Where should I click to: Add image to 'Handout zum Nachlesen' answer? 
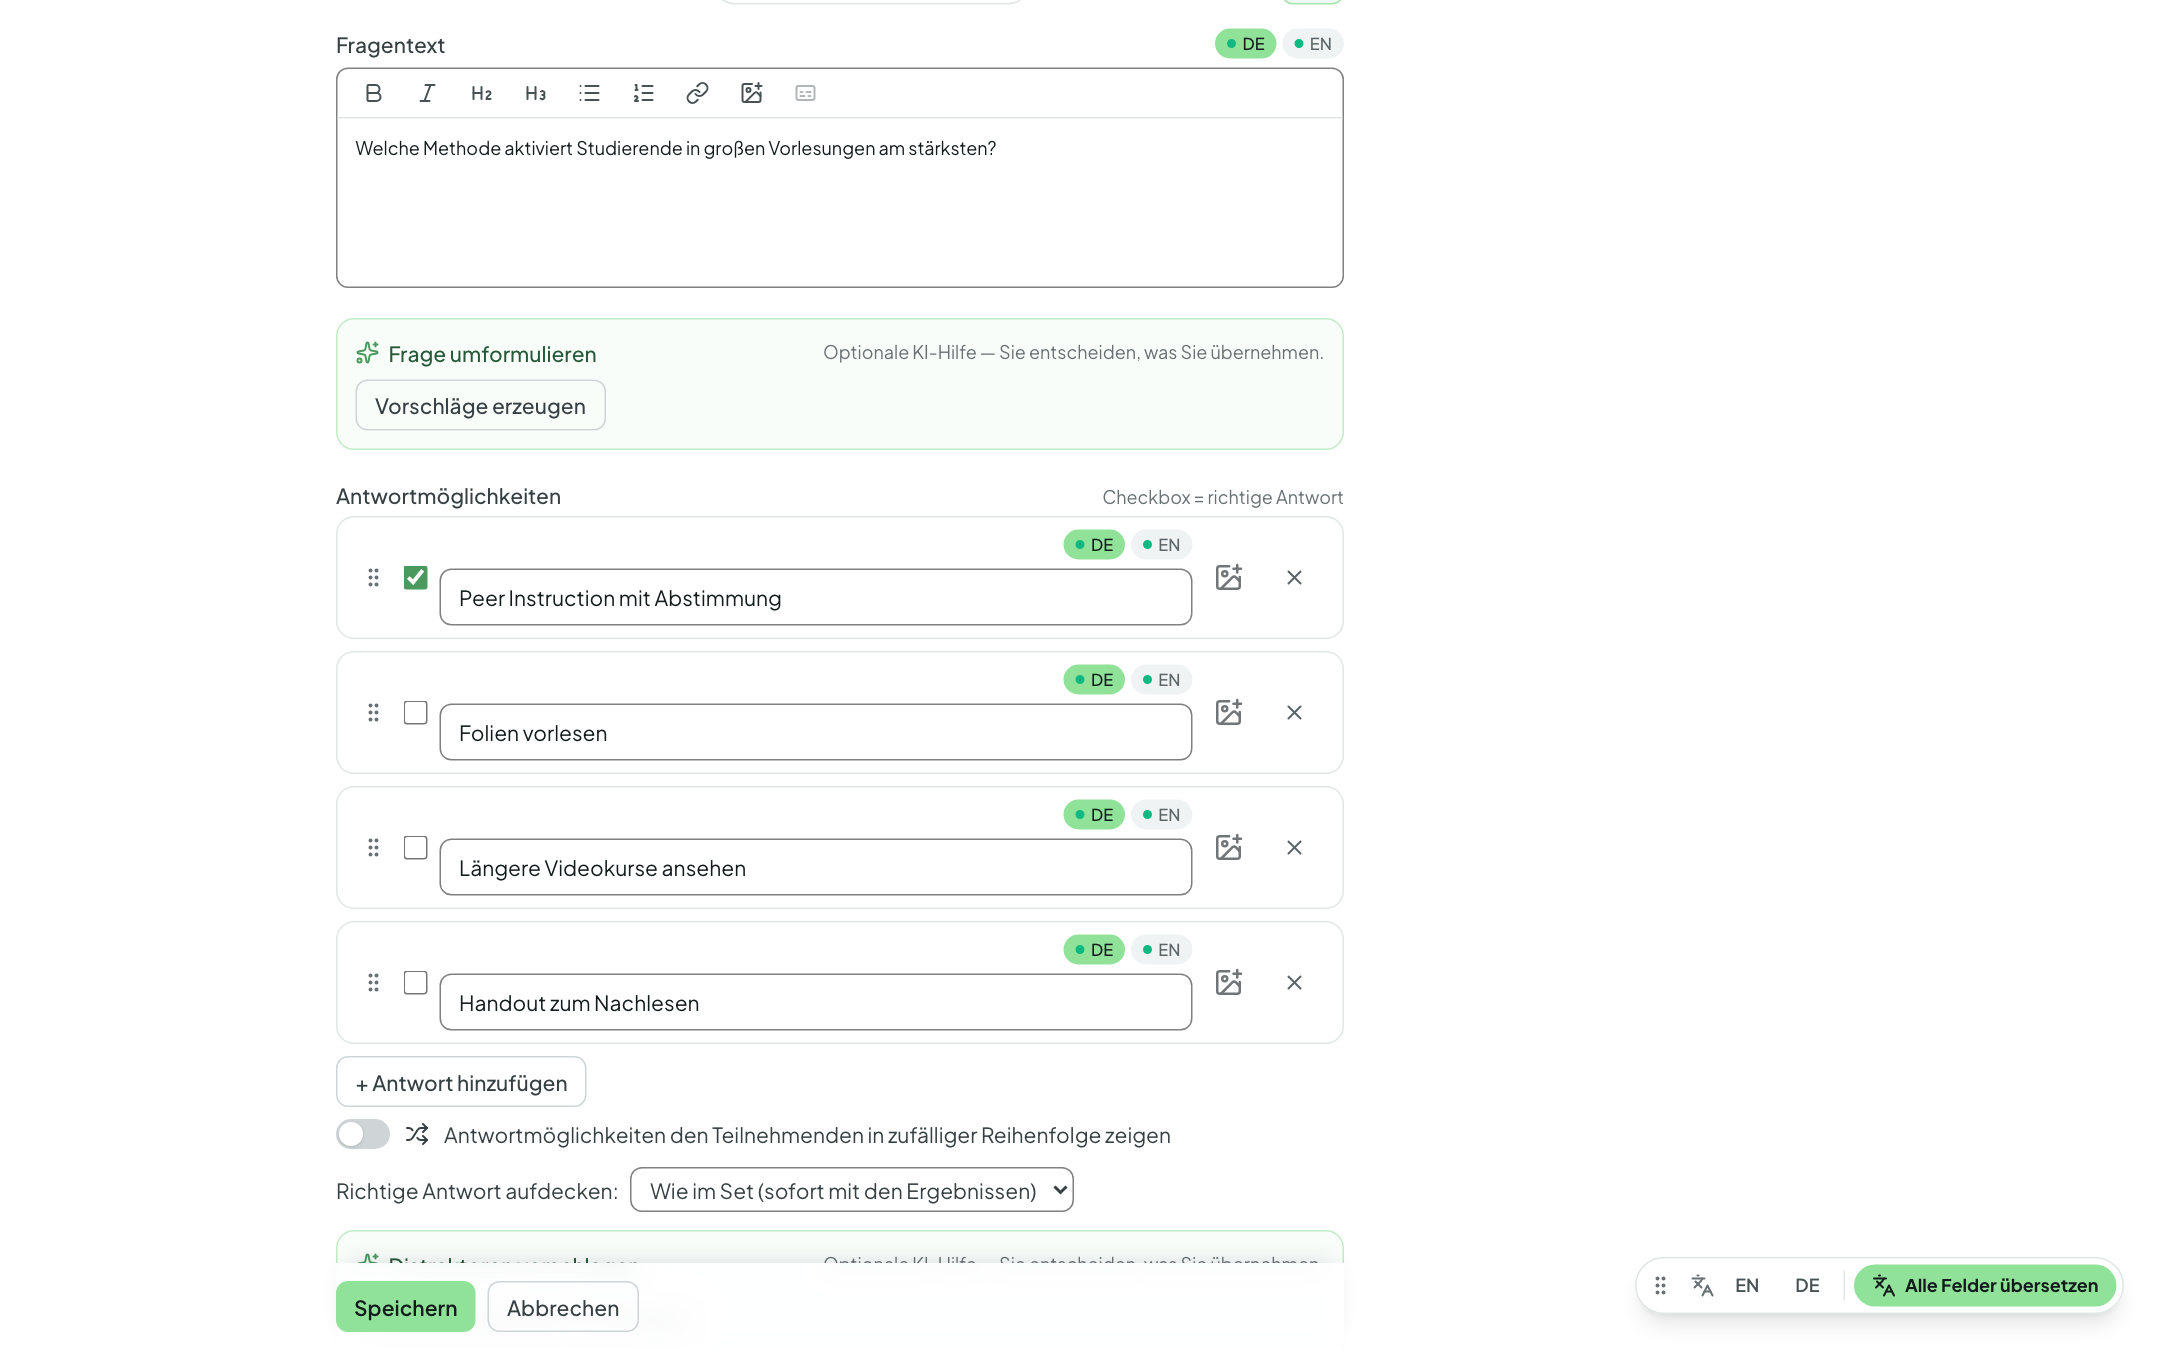point(1228,982)
